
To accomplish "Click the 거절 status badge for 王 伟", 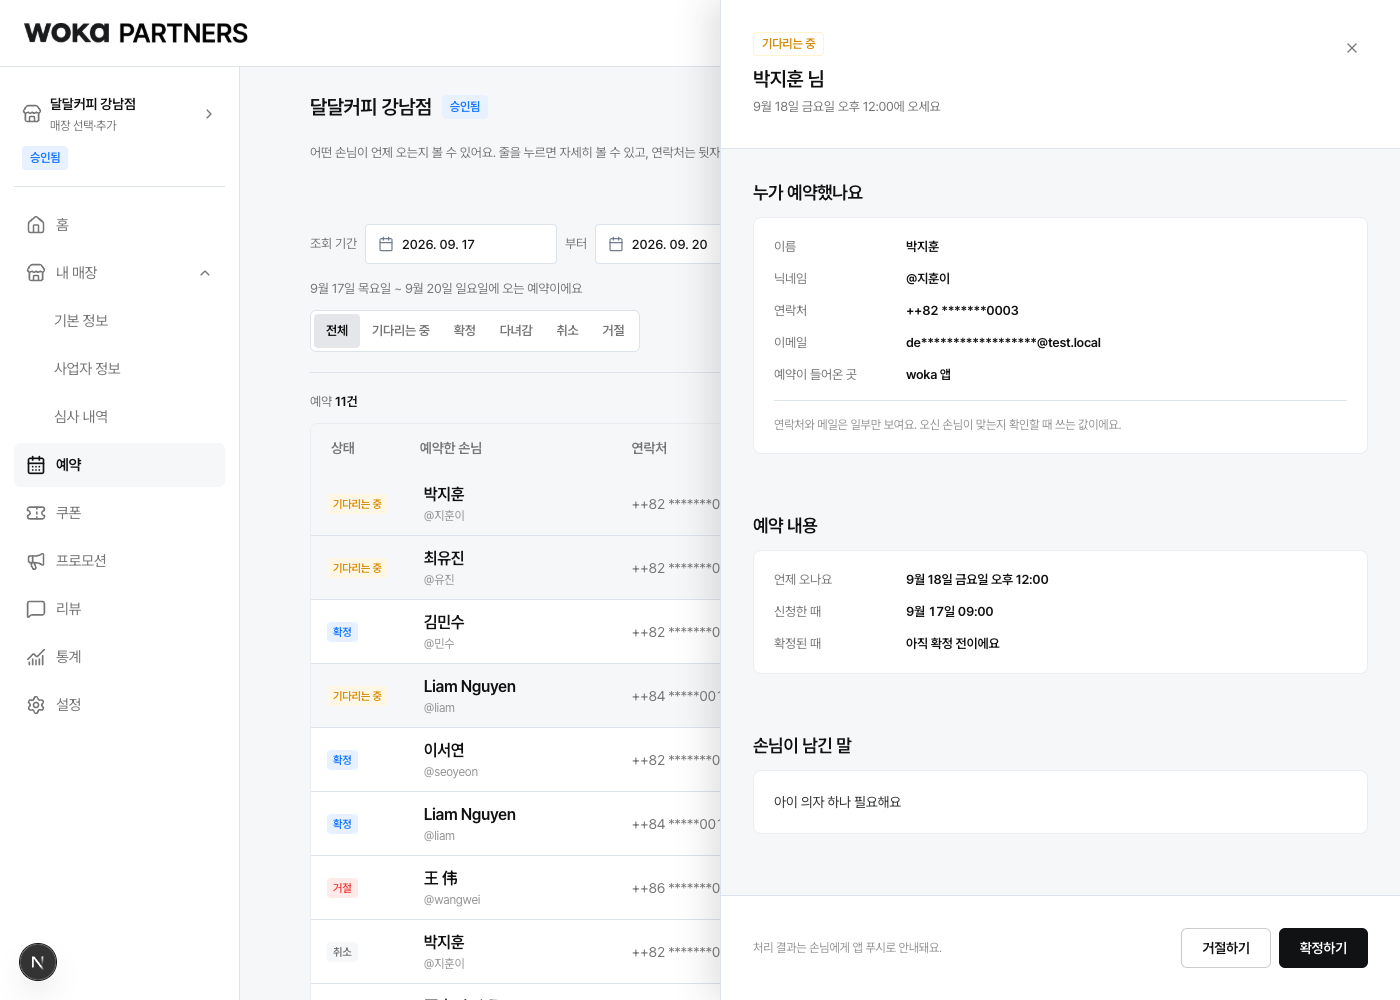I will (x=342, y=888).
